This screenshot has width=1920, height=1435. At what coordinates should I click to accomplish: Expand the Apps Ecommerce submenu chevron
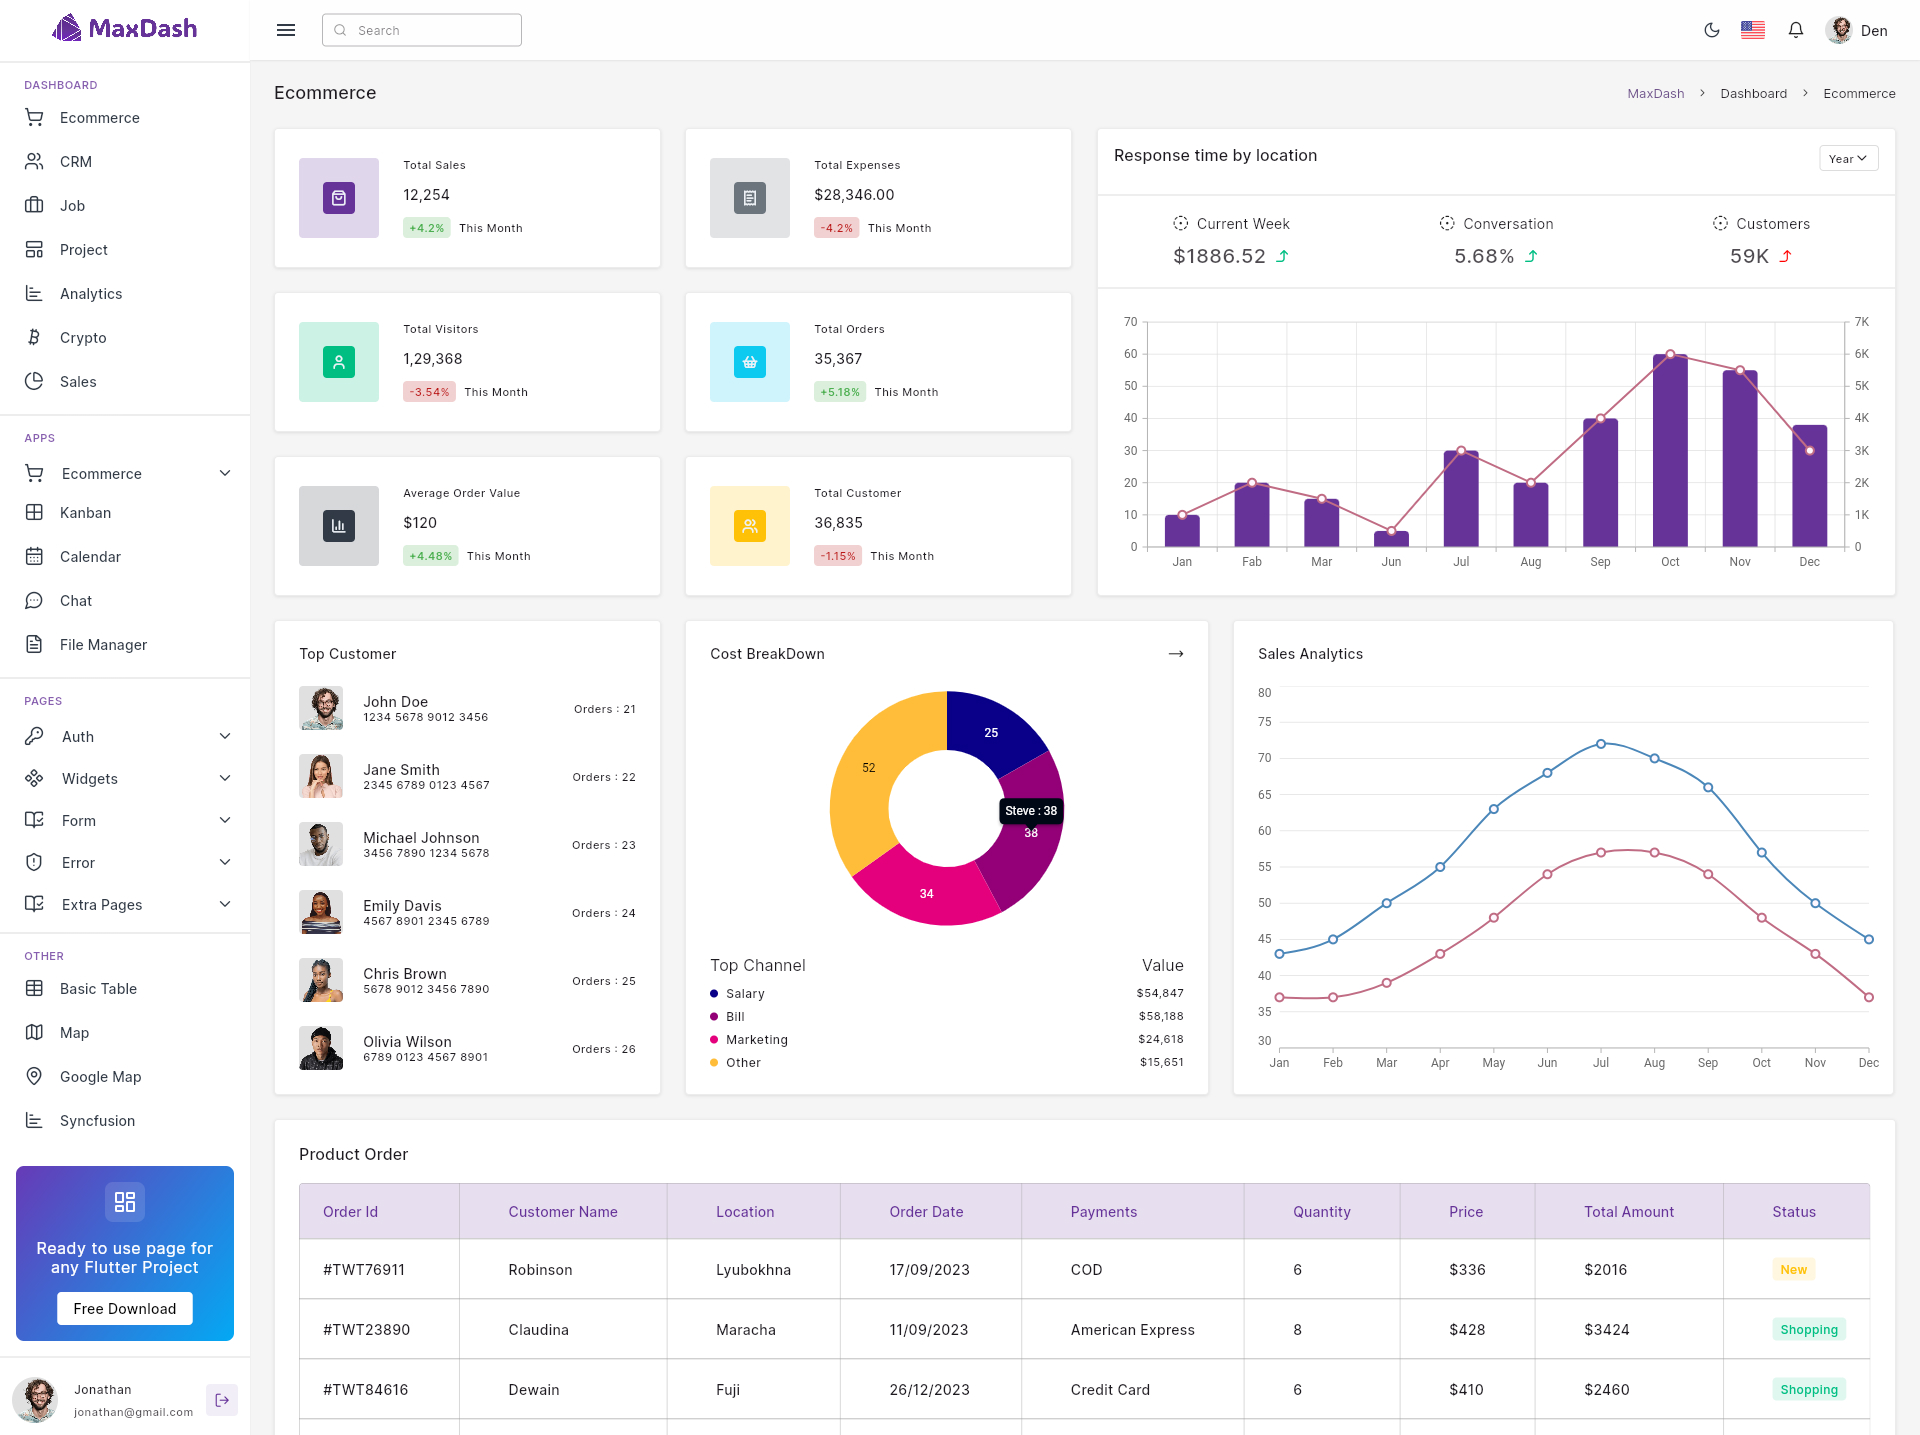[x=225, y=474]
